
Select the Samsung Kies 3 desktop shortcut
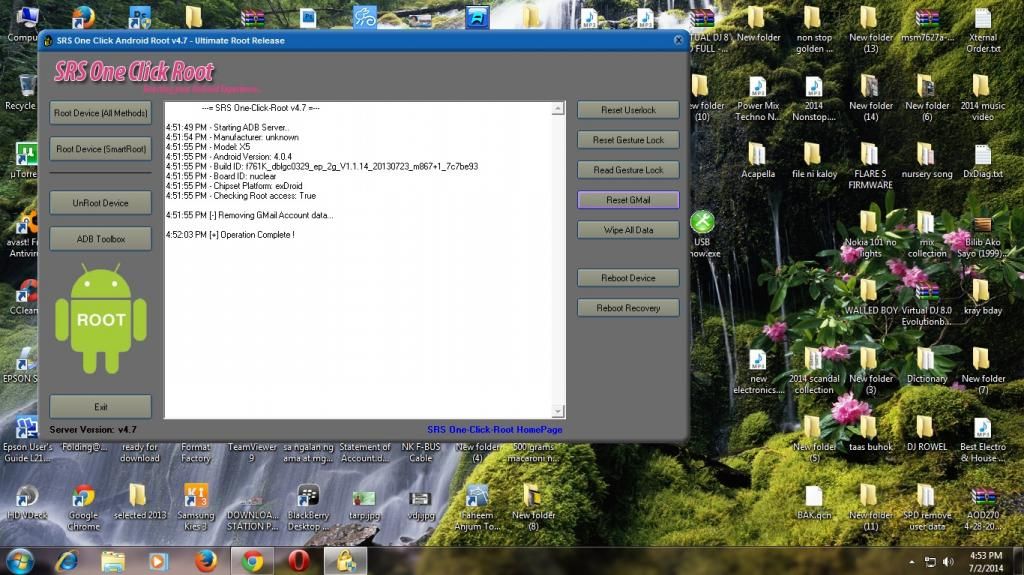(x=196, y=497)
